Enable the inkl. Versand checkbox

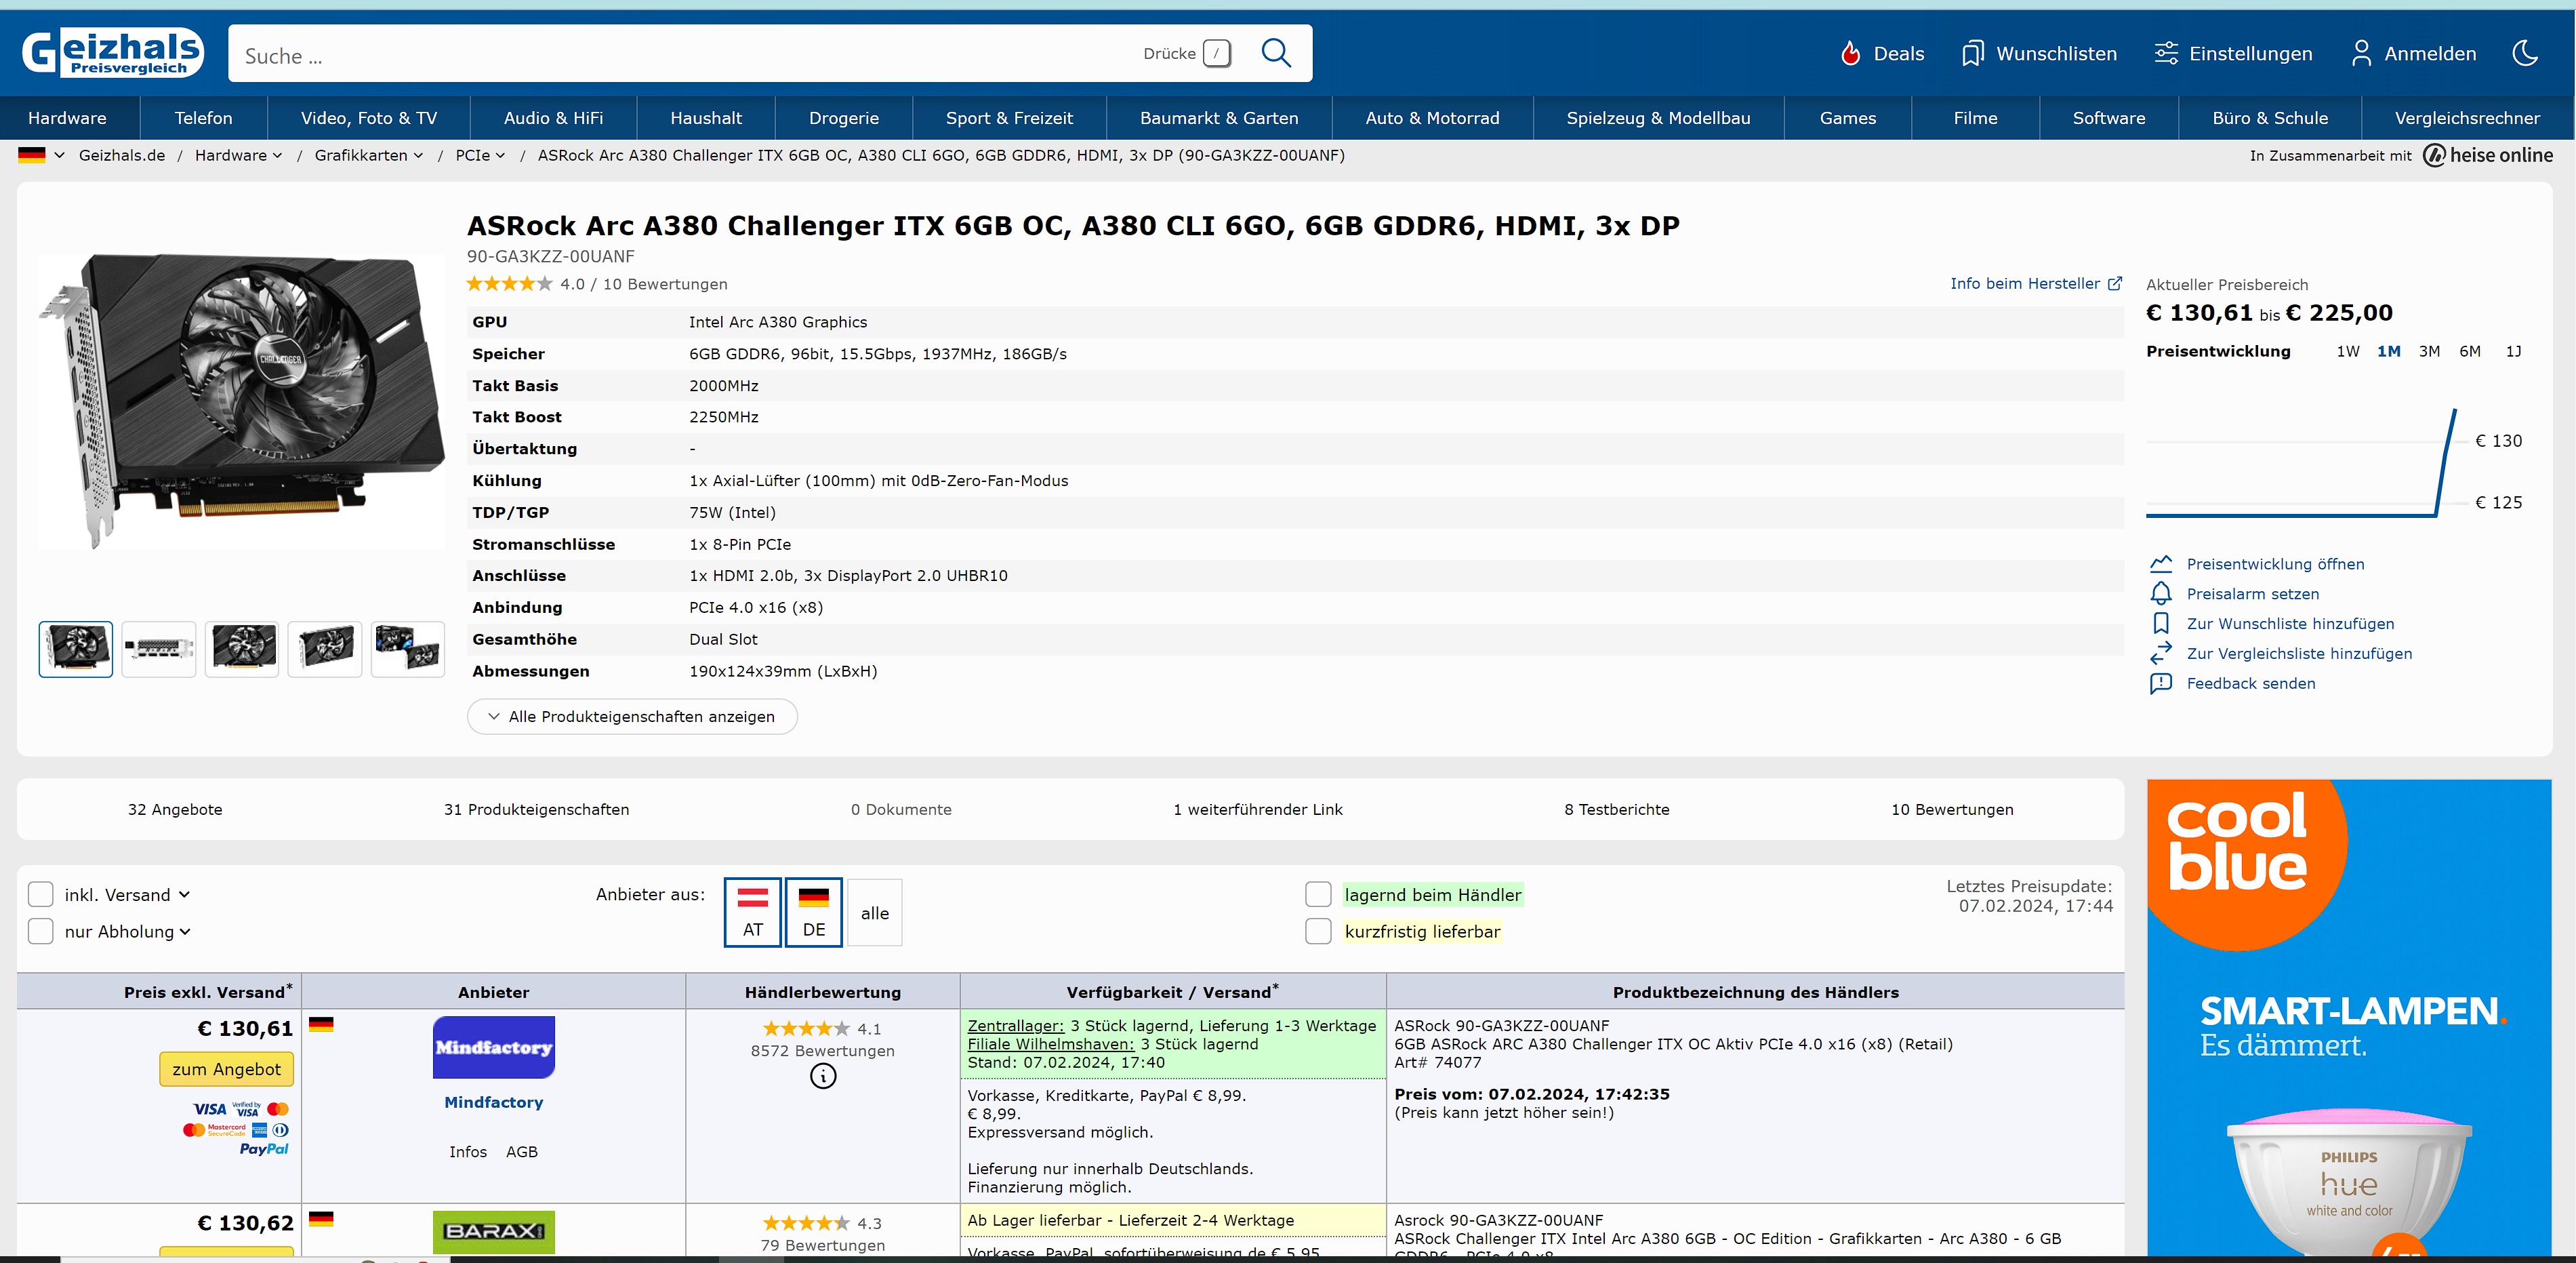(x=41, y=894)
